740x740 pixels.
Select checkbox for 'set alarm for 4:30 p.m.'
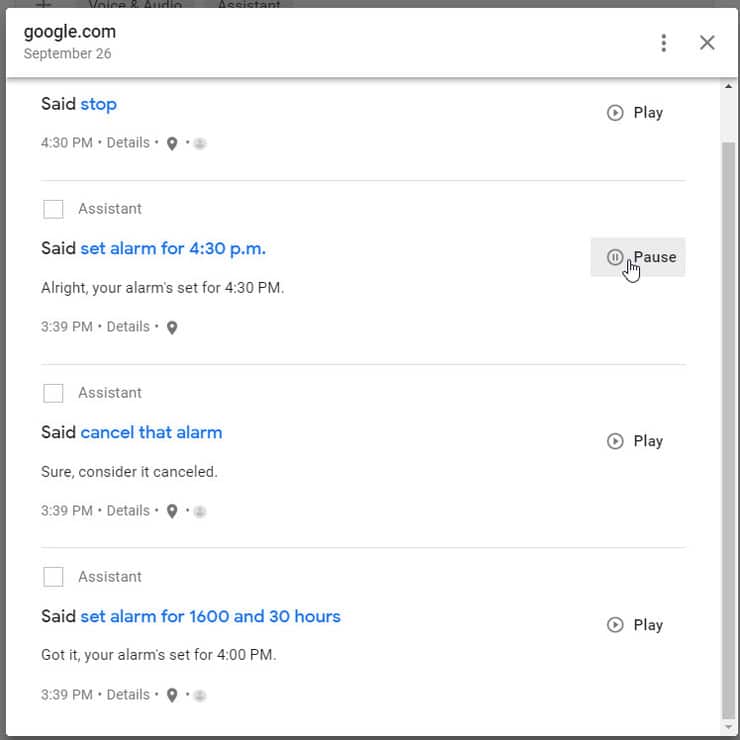(54, 209)
